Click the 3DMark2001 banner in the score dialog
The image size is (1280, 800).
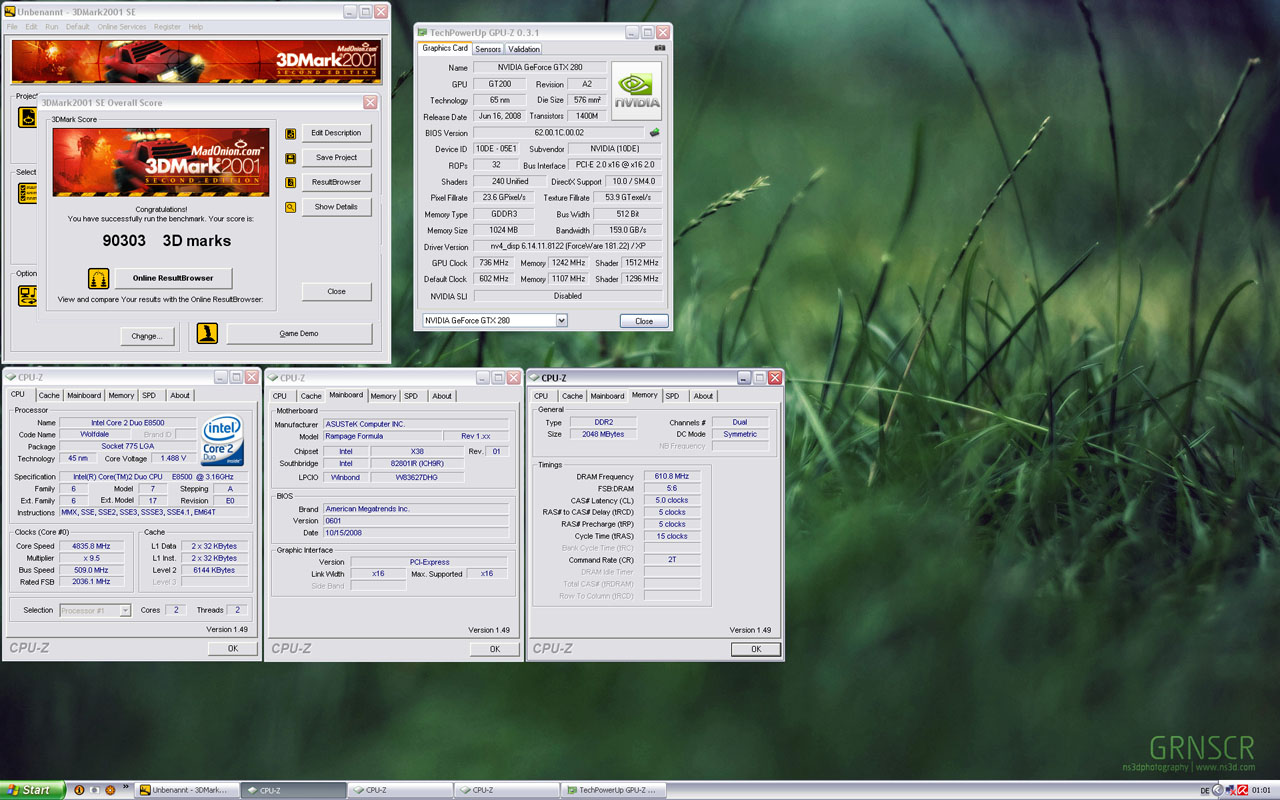pos(161,162)
